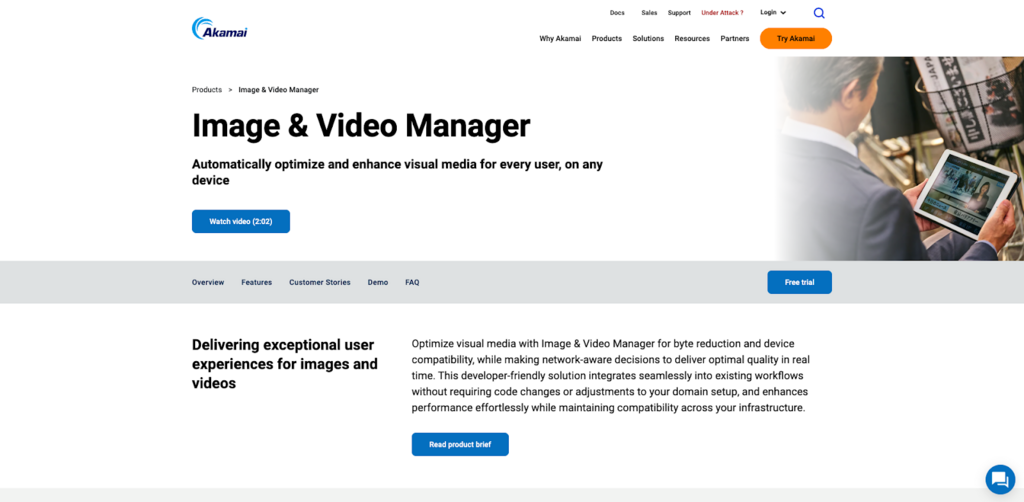Switch to the Features tab

click(x=256, y=282)
